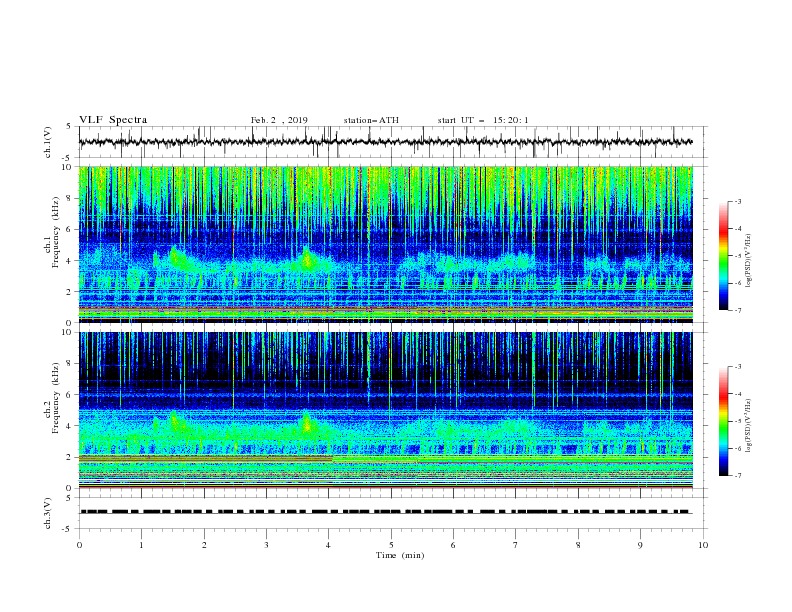Click the '-7' label on lower colorbar
Viewport: 792px width, 612px height.
click(737, 475)
